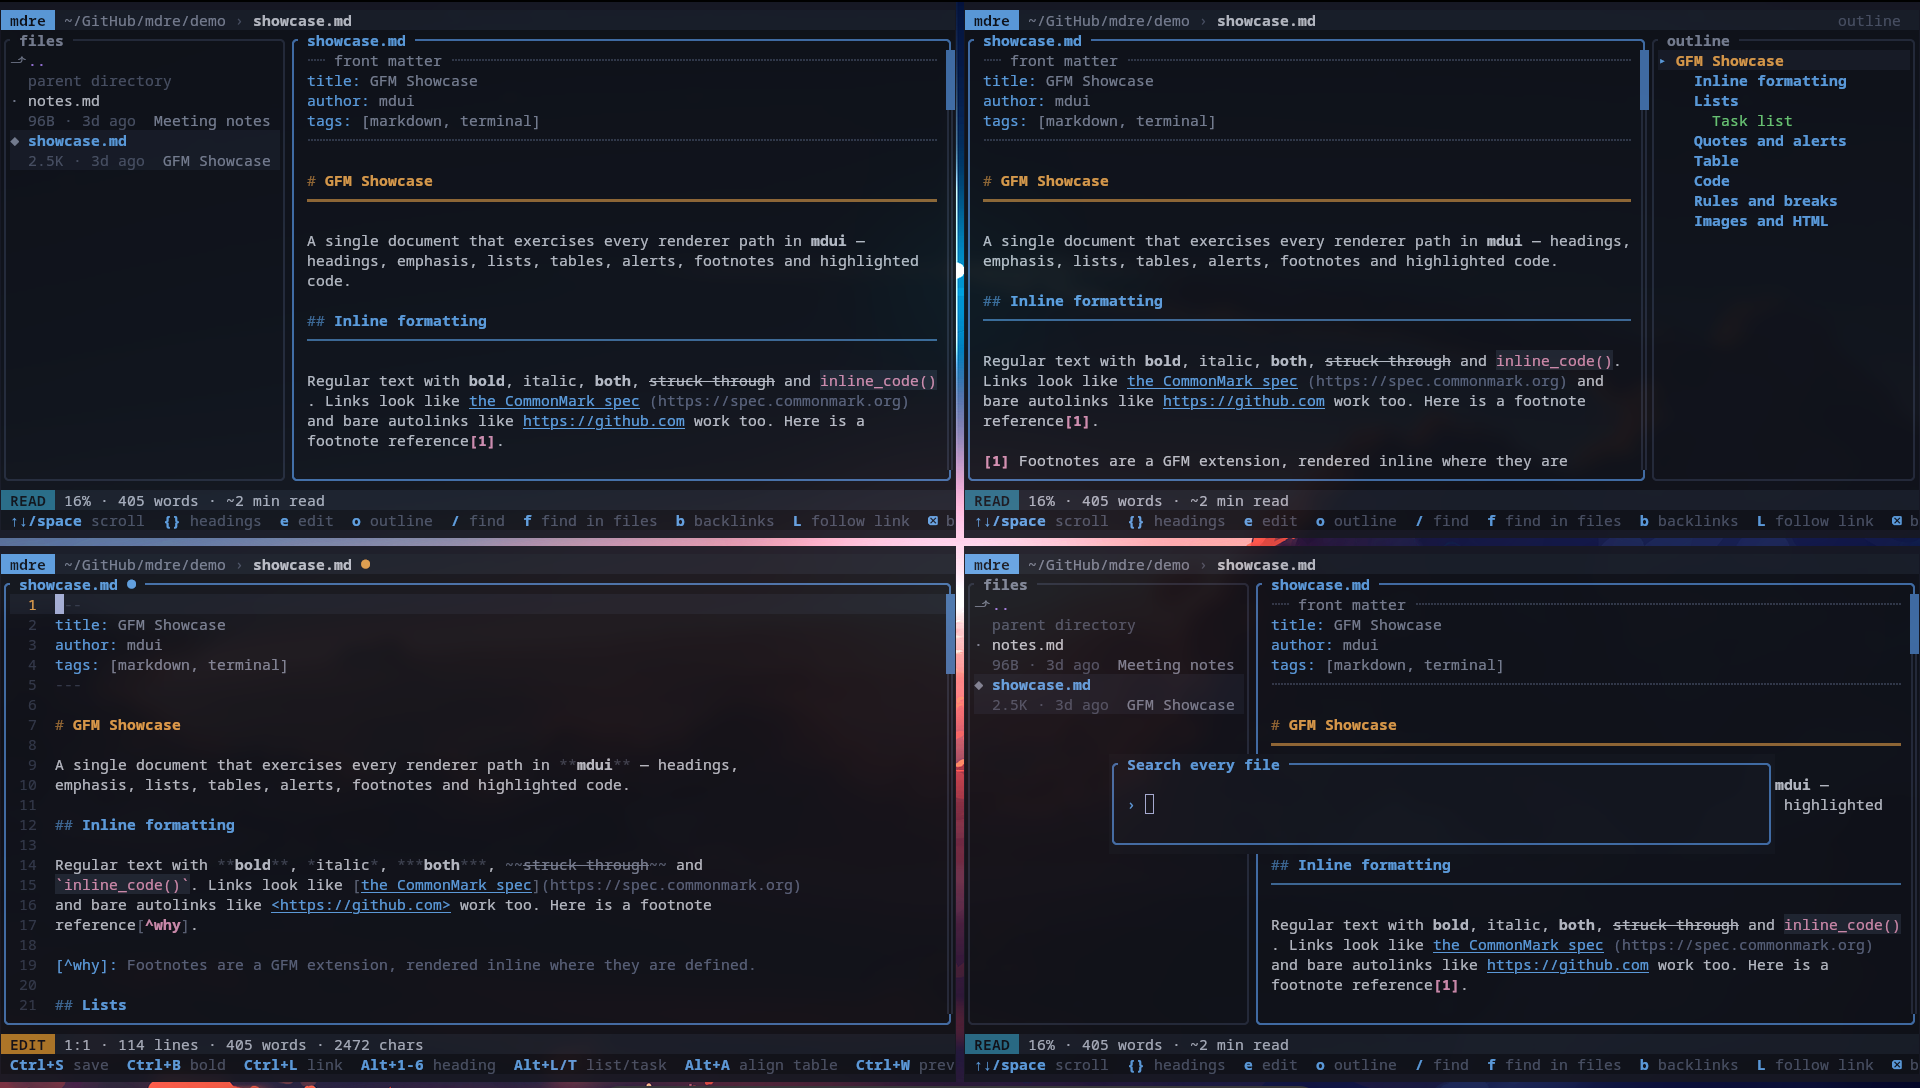Click 'o outline' hint in search-dialog pane footer
This screenshot has width=1920, height=1088.
pos(1356,1065)
